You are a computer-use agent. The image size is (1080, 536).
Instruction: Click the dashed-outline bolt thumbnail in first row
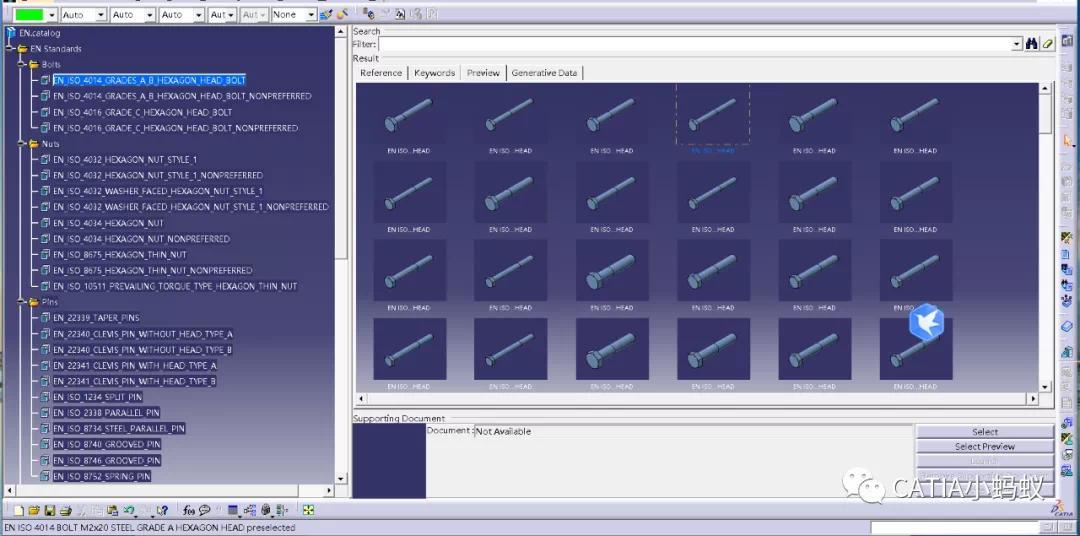[x=713, y=114]
